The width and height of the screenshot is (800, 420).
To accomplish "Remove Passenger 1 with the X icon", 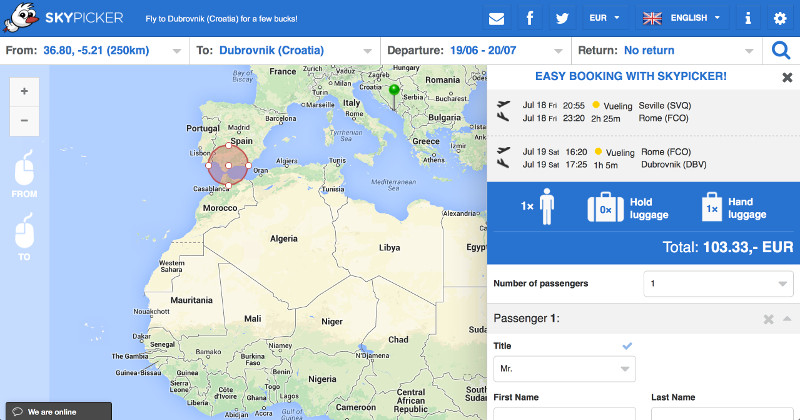I will click(768, 319).
